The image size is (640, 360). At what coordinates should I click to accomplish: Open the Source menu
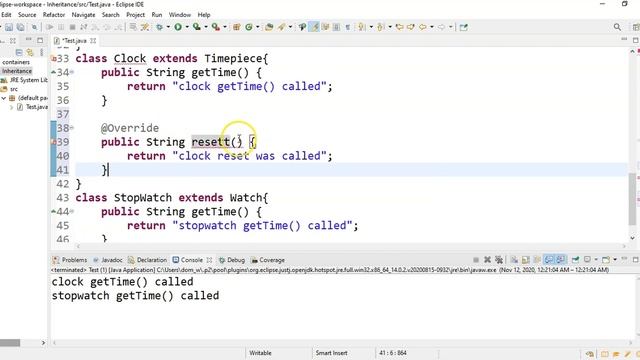pos(27,15)
